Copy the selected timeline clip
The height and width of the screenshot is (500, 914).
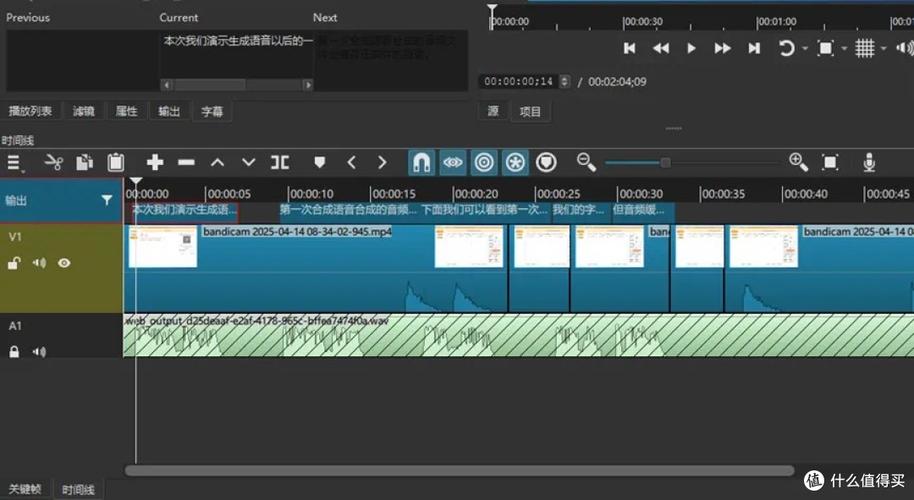[x=85, y=163]
